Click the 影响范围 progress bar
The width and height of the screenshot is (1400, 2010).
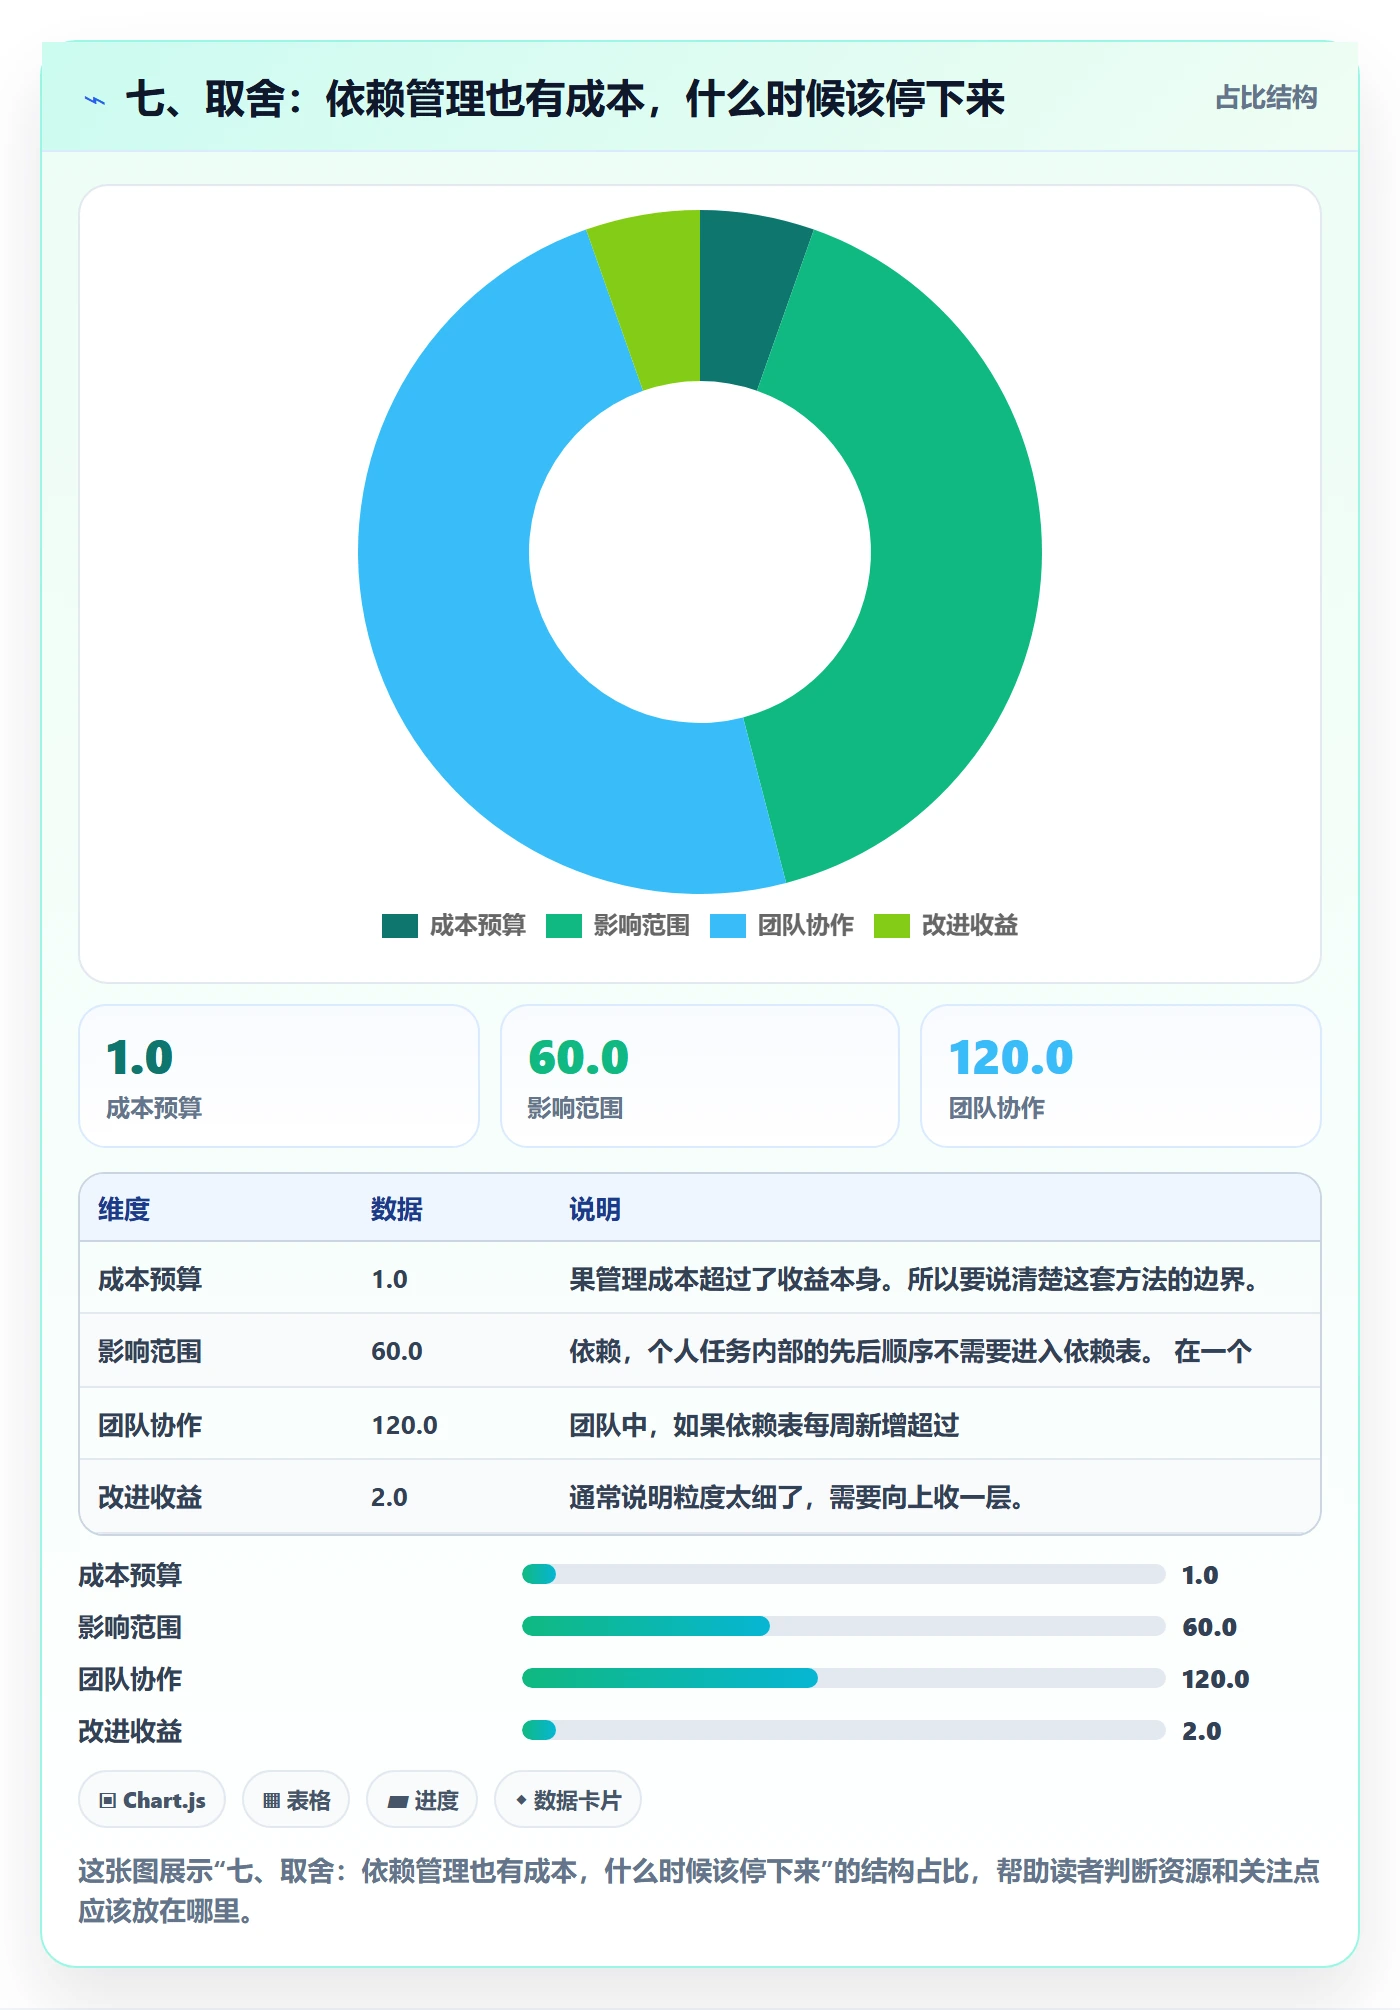point(843,1626)
